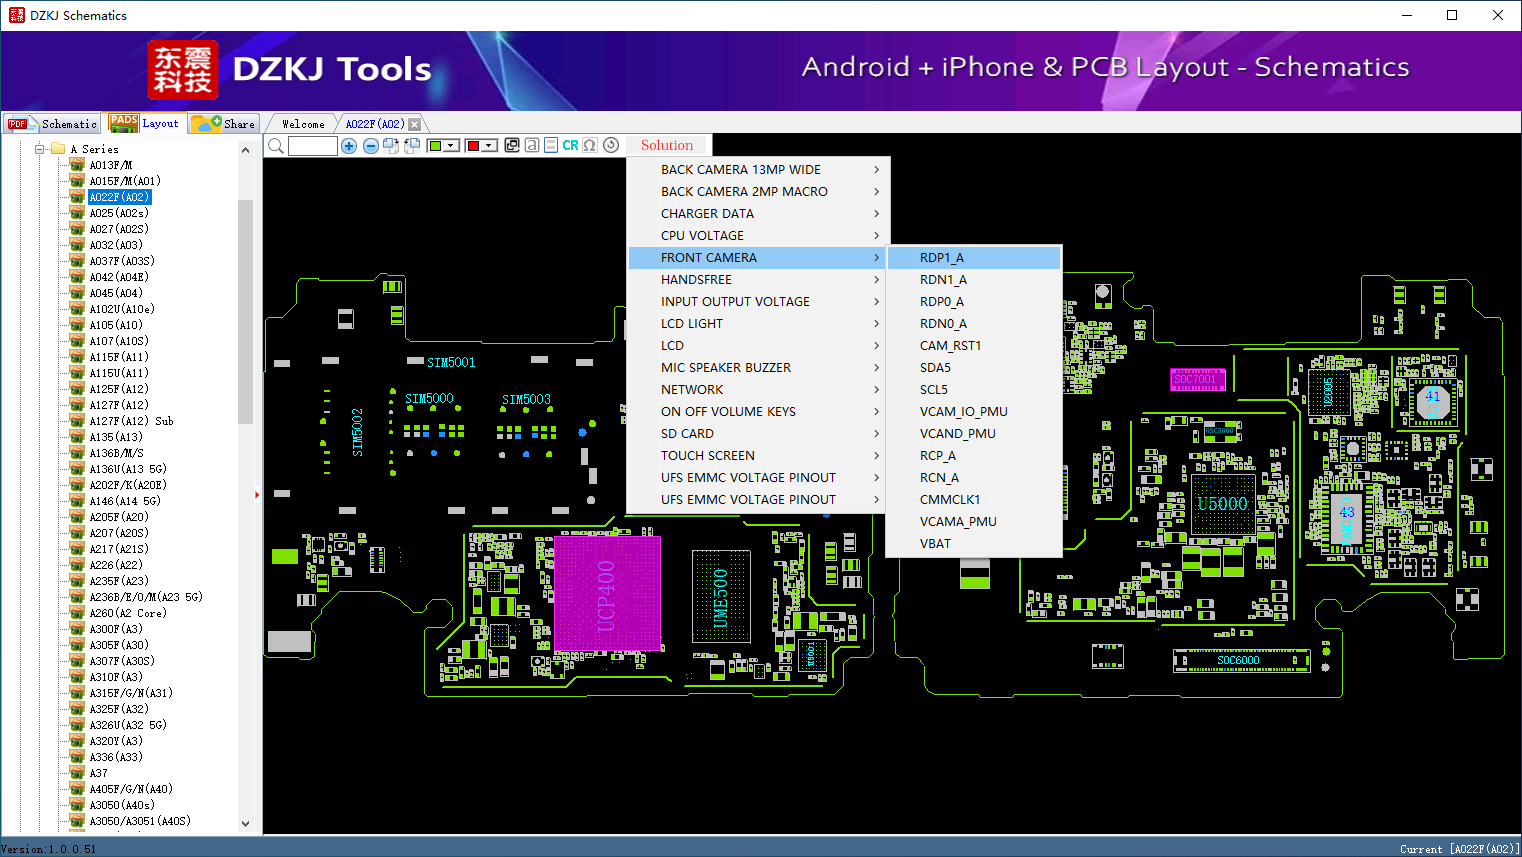Open the CPU VOLTAGE menu entry
The height and width of the screenshot is (857, 1522).
[757, 236]
